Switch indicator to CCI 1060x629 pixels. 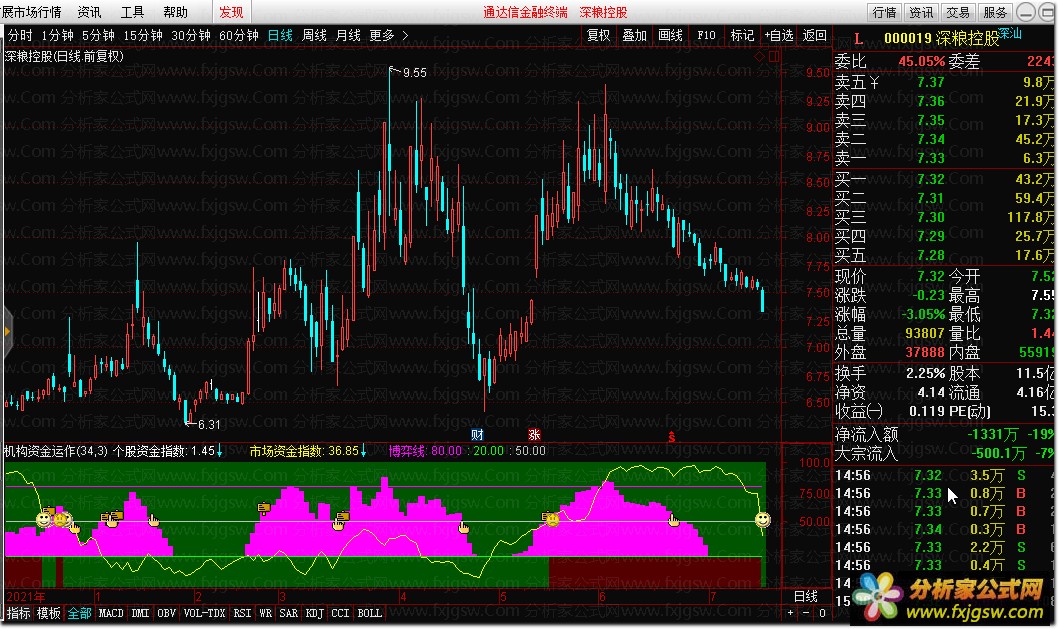340,613
